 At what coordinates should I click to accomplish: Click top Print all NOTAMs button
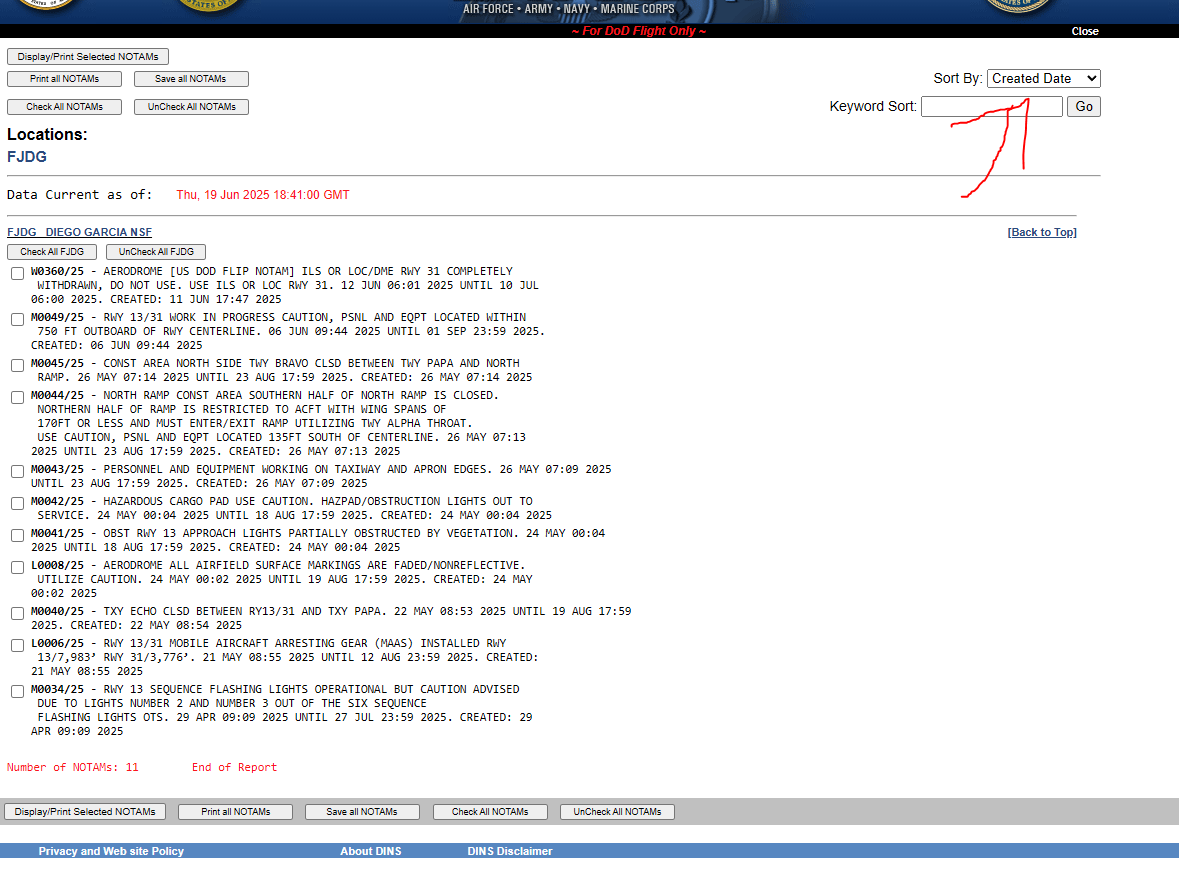pyautogui.click(x=65, y=79)
